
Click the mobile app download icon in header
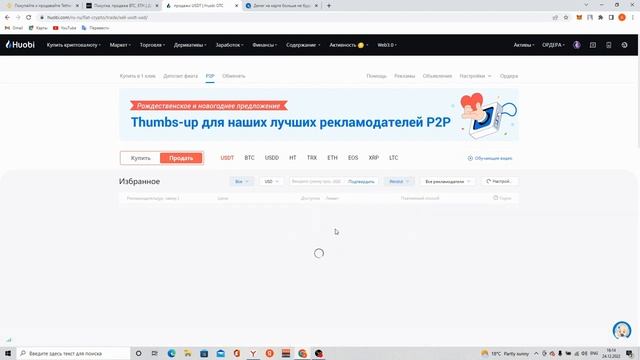click(x=609, y=45)
